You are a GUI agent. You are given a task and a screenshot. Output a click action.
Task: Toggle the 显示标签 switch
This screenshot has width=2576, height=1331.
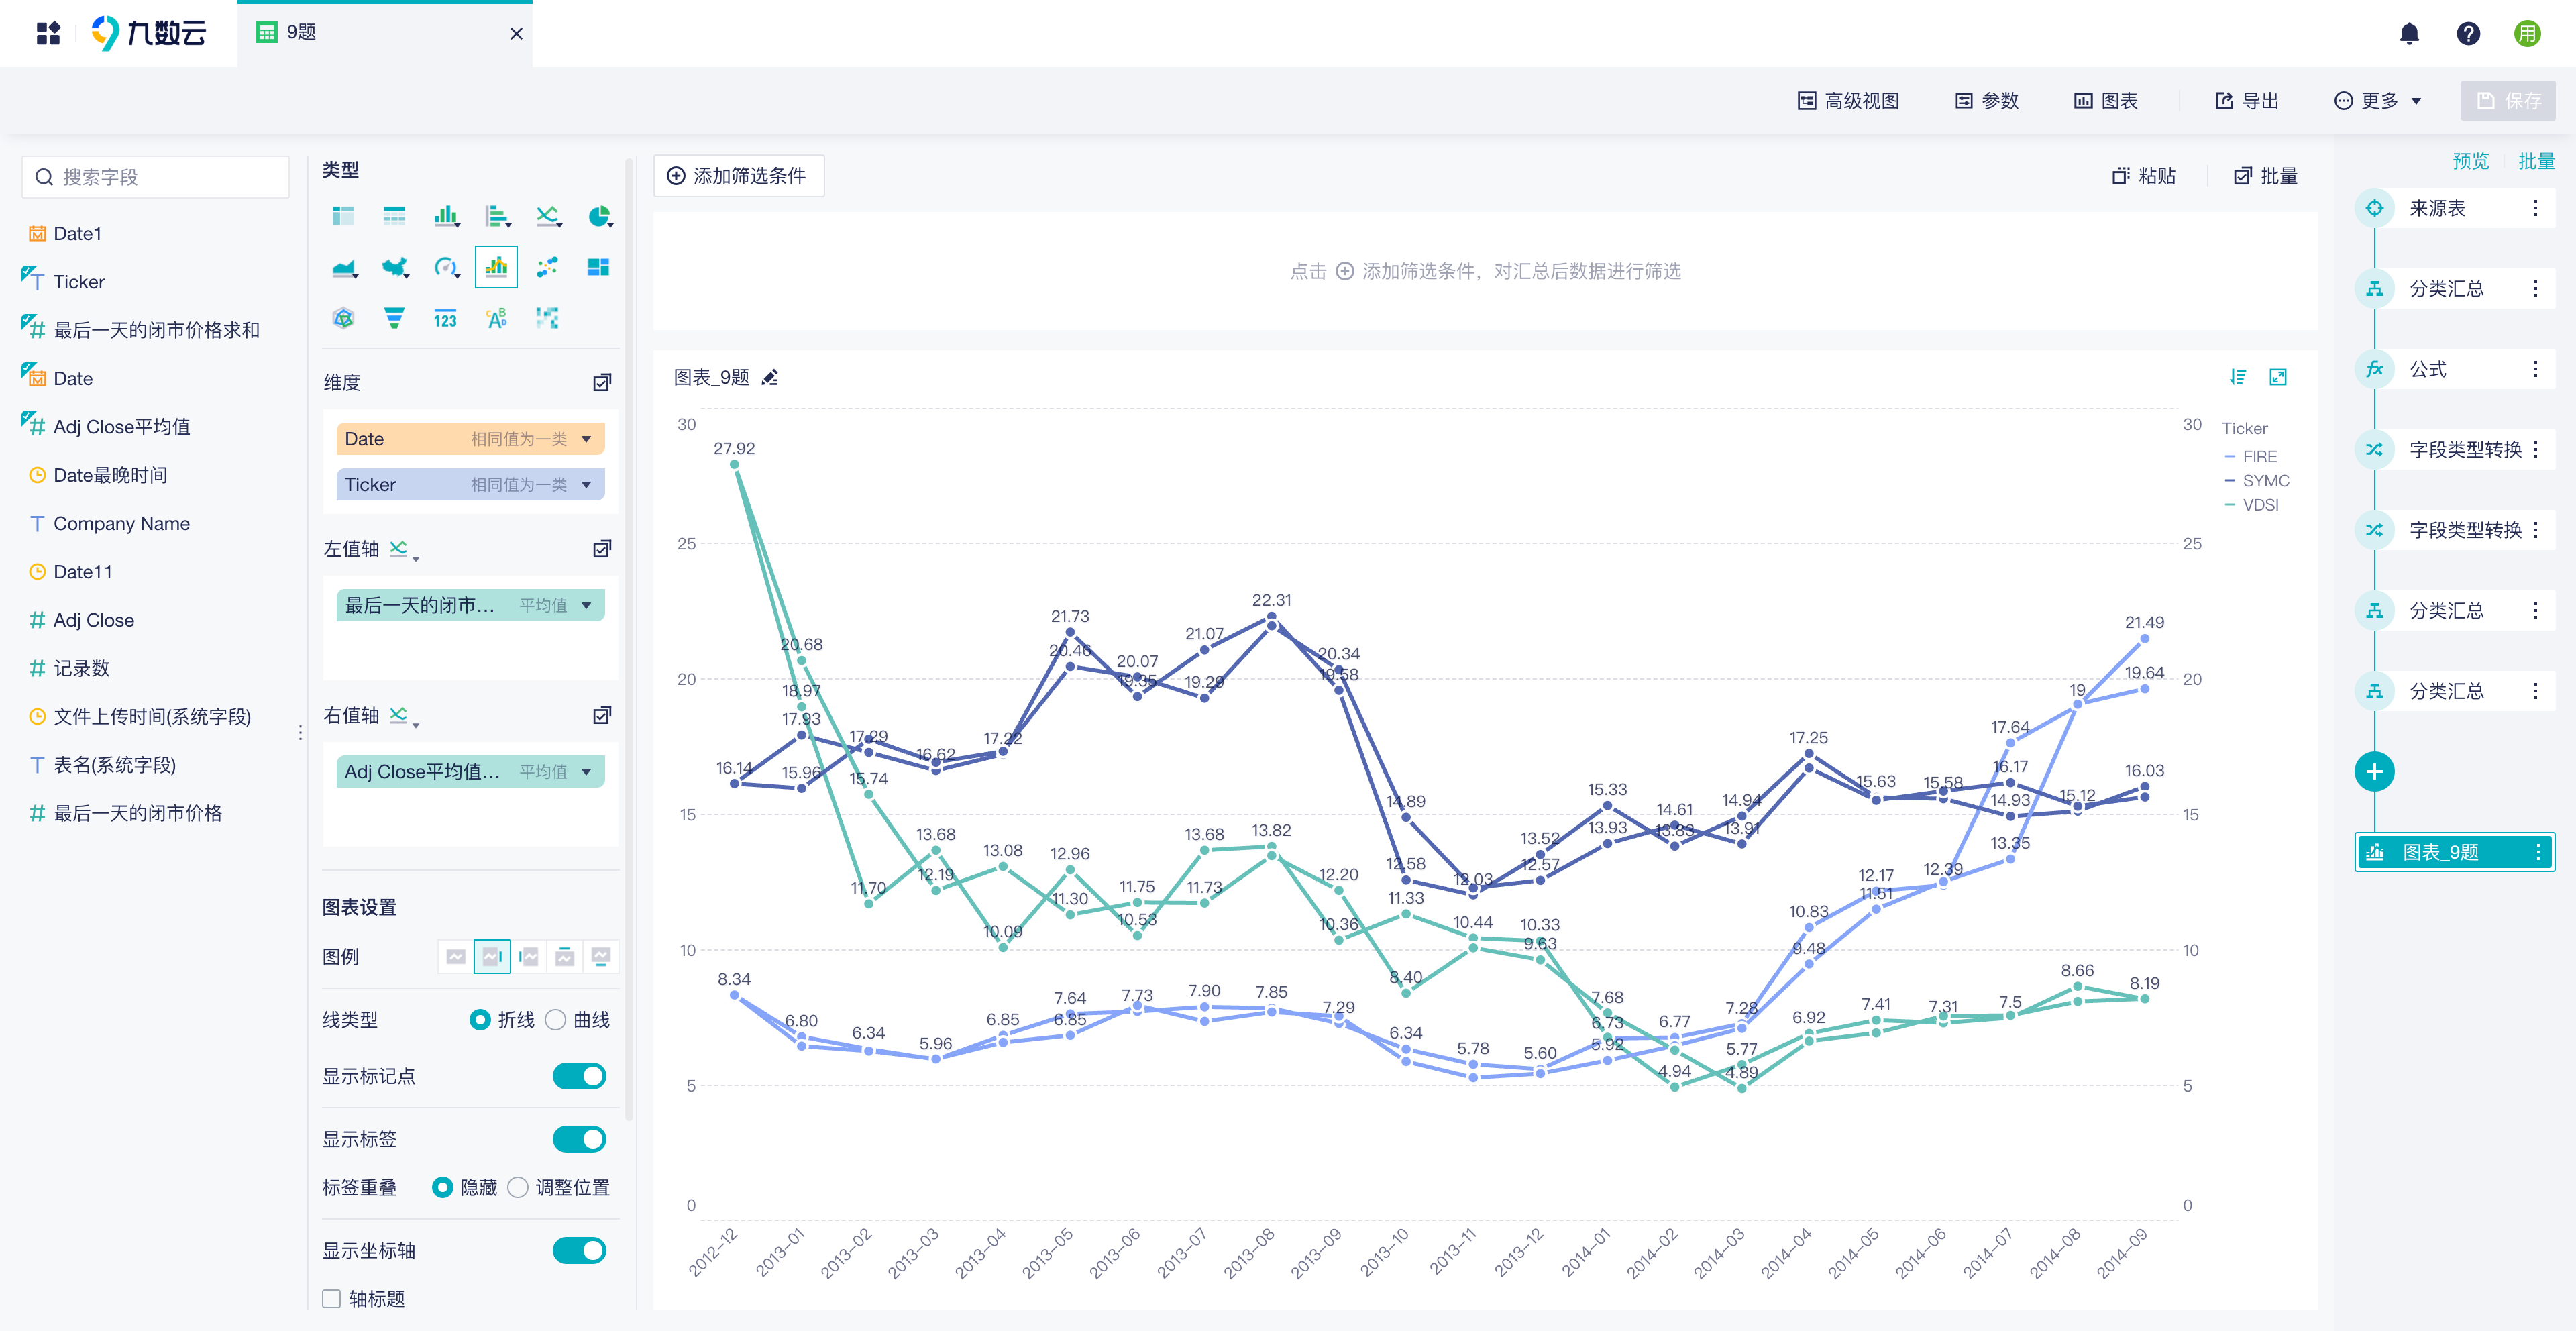579,1139
